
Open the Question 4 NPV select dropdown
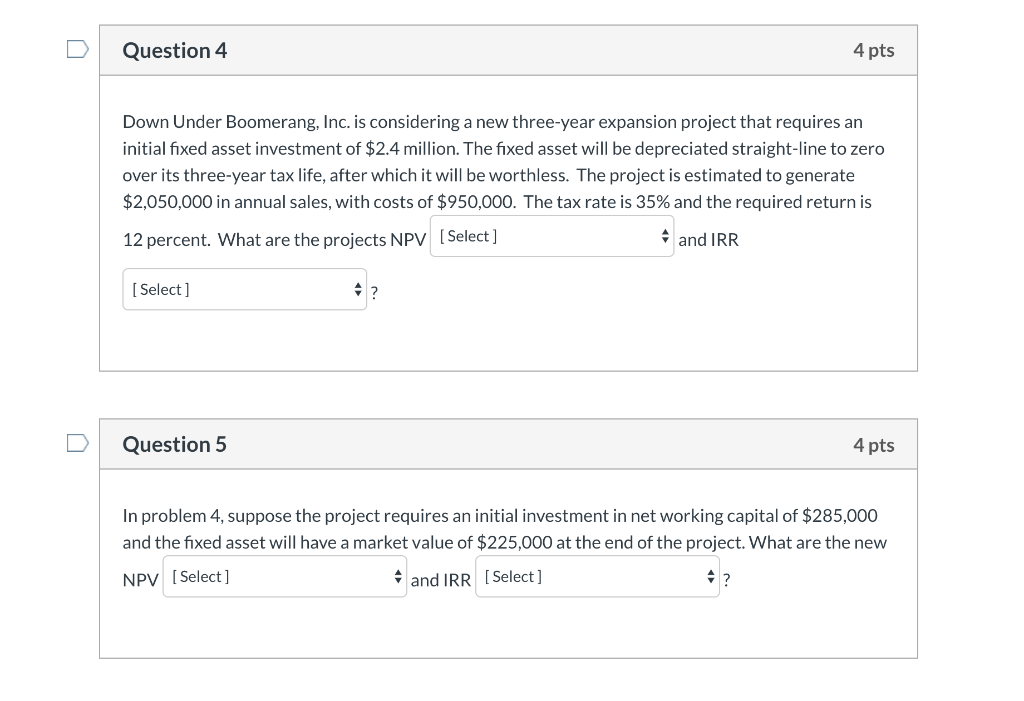[x=551, y=237]
